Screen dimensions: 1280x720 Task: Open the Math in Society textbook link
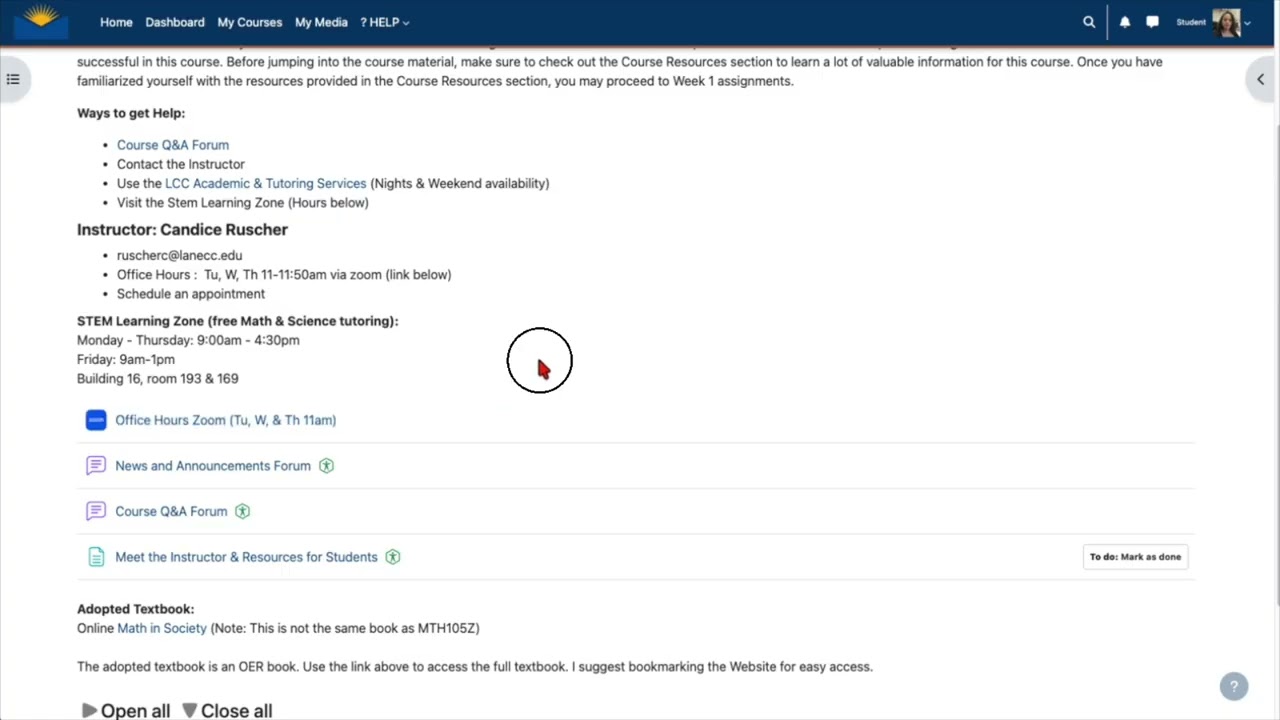point(162,628)
